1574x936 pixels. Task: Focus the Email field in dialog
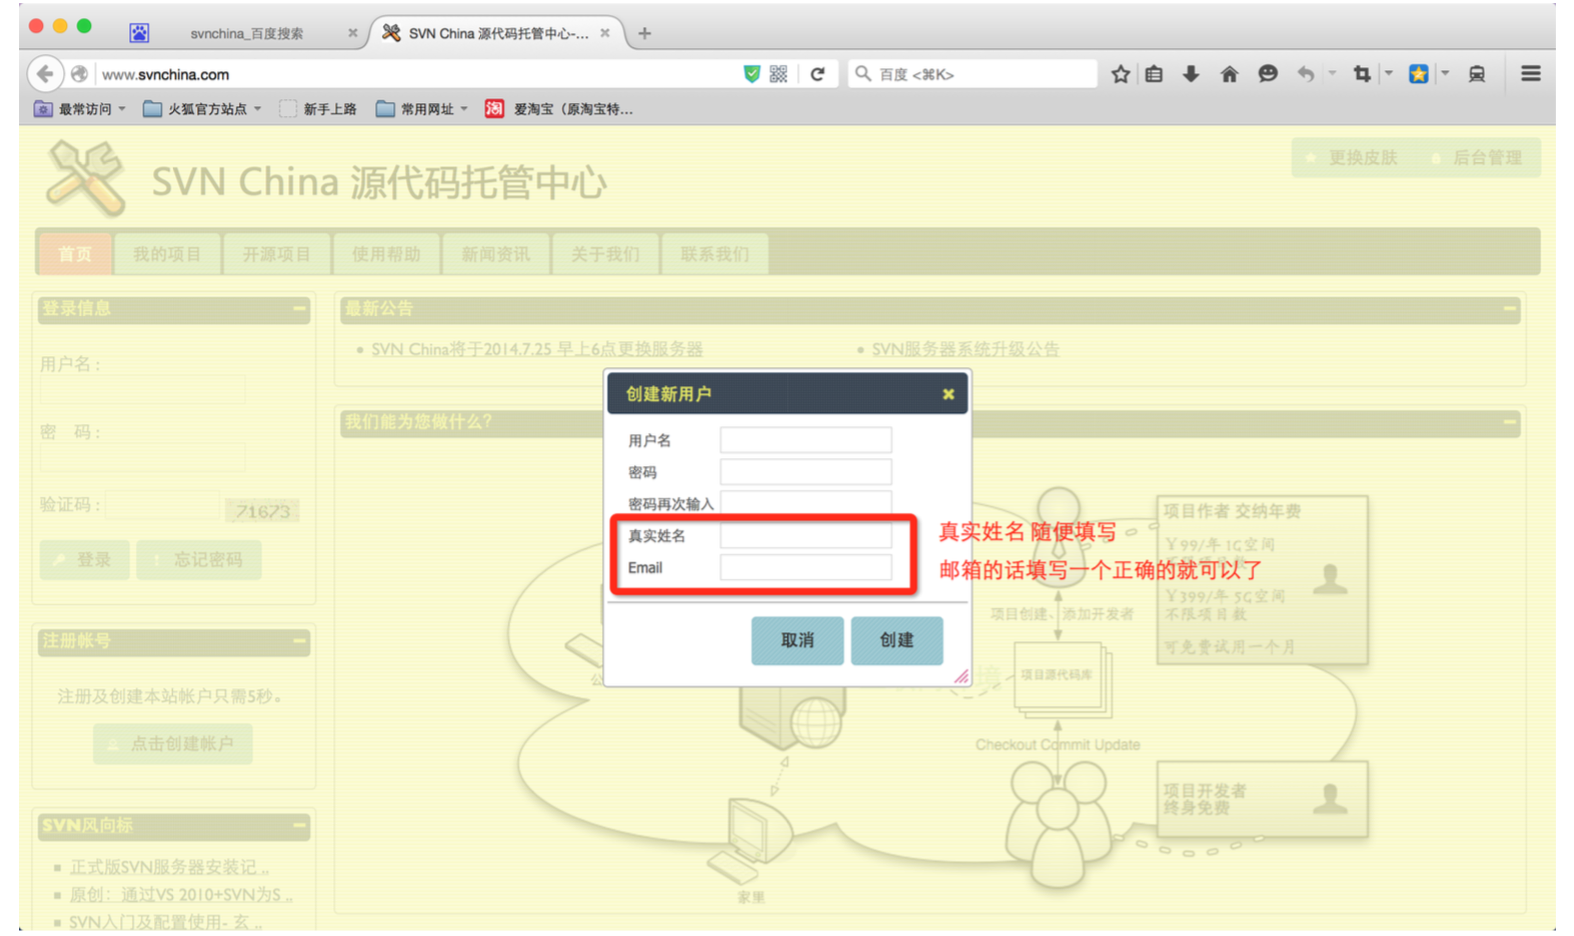tap(806, 568)
